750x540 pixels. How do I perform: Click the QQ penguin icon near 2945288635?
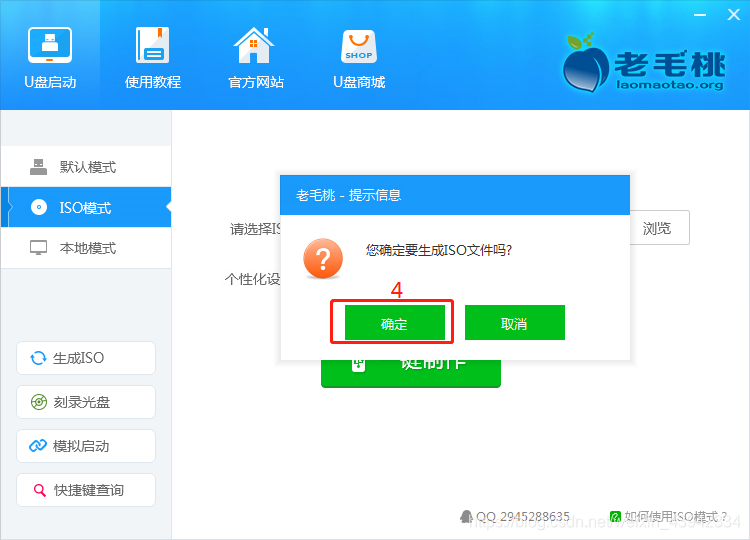point(466,516)
